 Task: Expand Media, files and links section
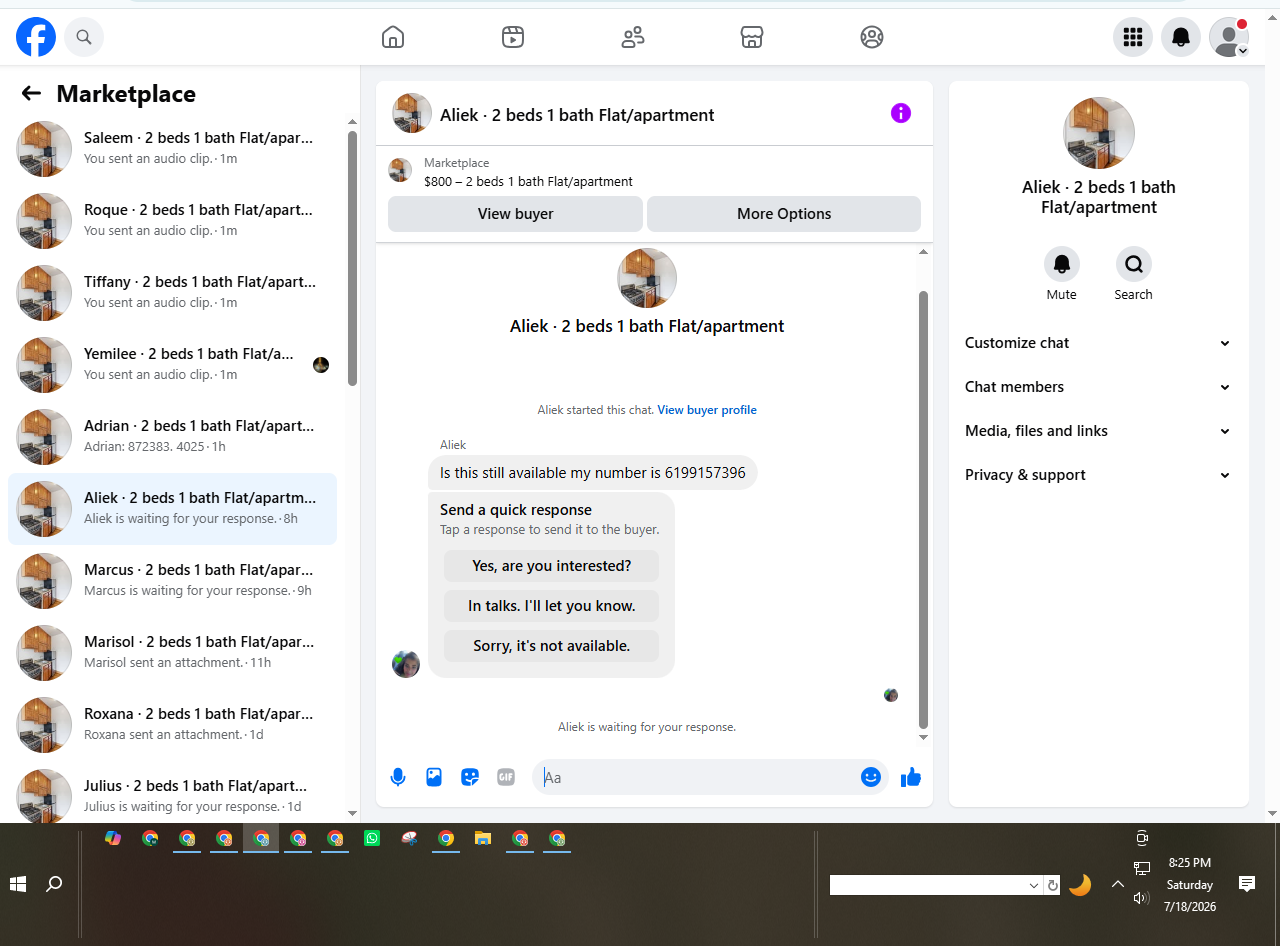coord(1099,431)
